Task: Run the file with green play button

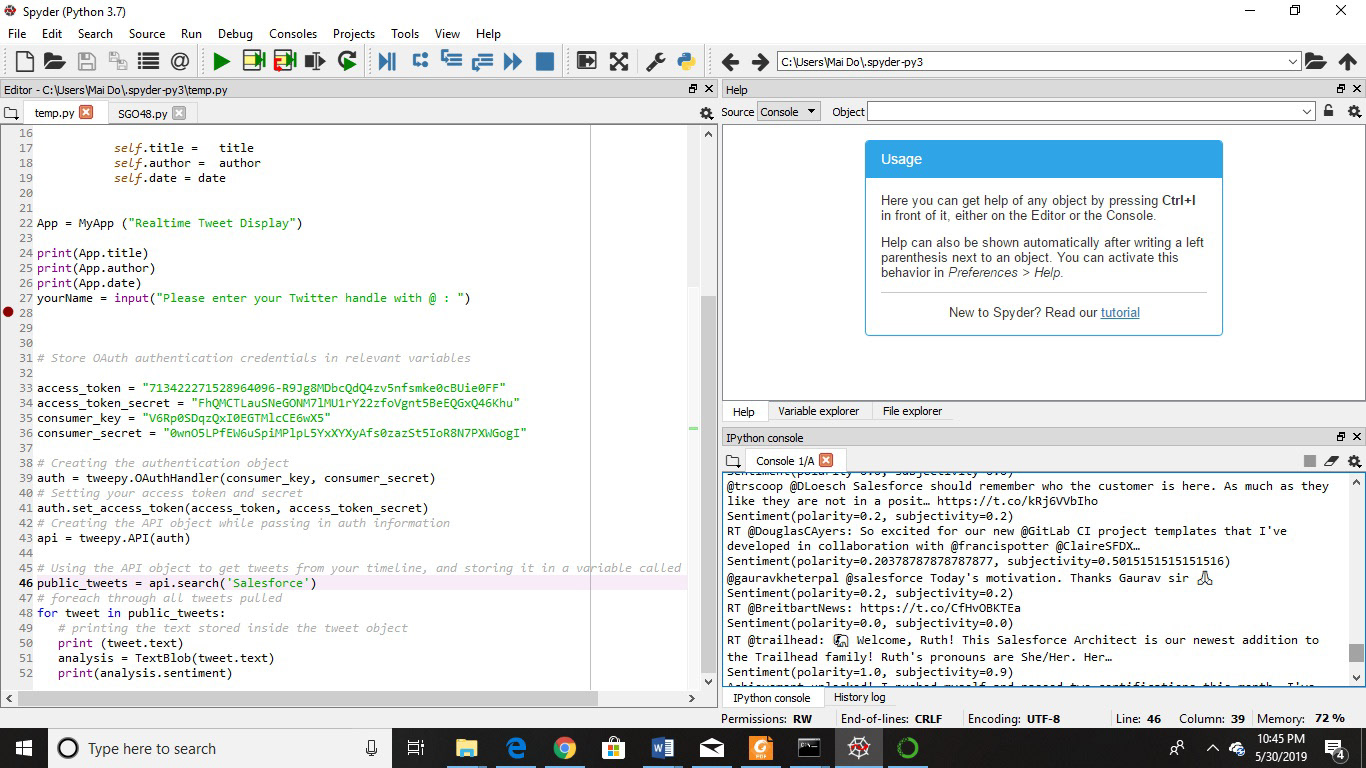Action: tap(221, 62)
